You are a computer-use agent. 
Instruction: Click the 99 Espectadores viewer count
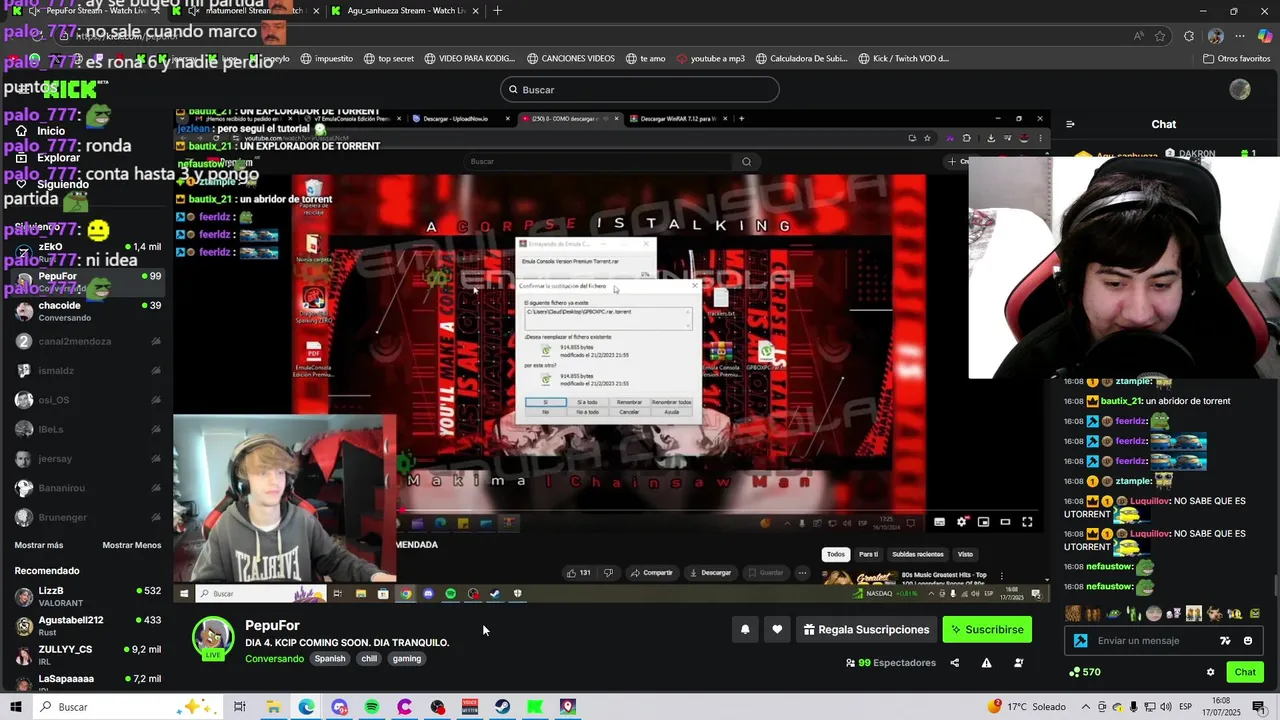coord(890,662)
